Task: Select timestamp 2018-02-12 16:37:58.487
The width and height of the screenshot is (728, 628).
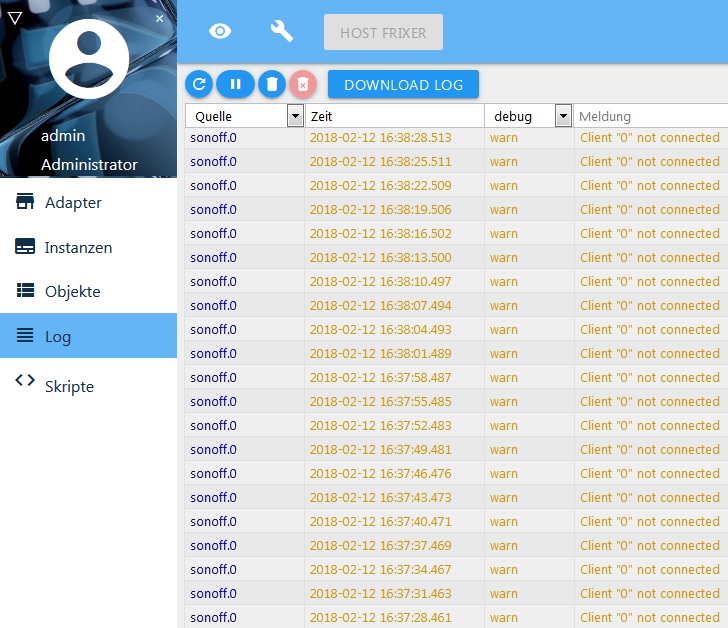Action: click(380, 377)
